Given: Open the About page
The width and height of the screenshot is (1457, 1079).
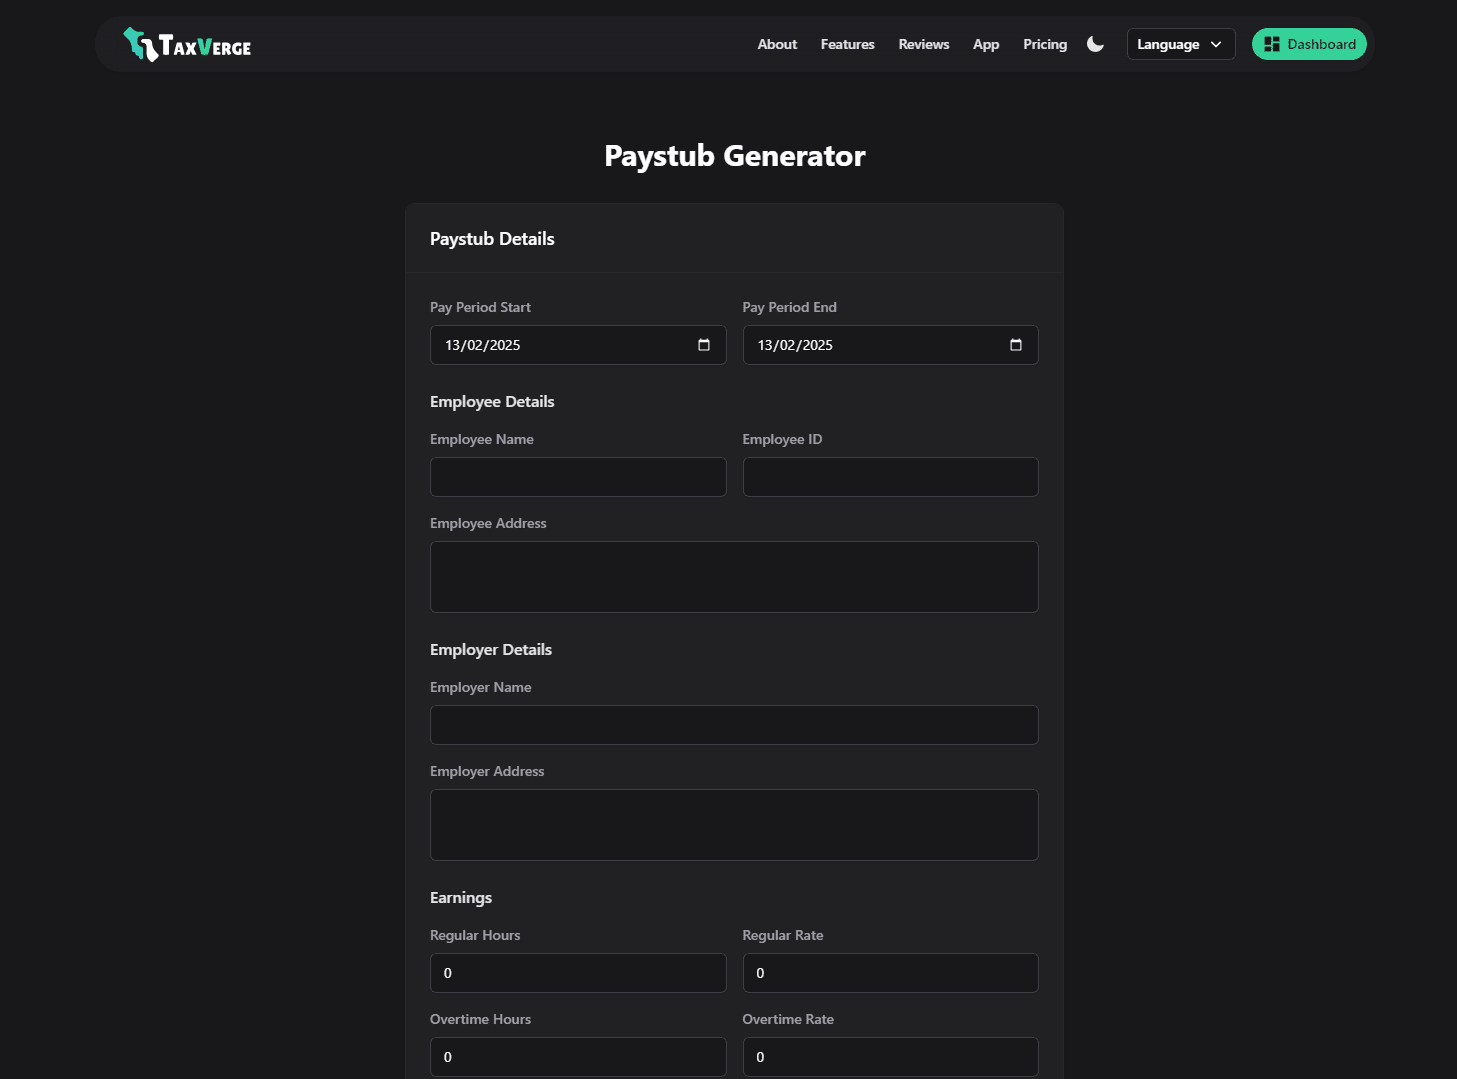Looking at the screenshot, I should (776, 44).
